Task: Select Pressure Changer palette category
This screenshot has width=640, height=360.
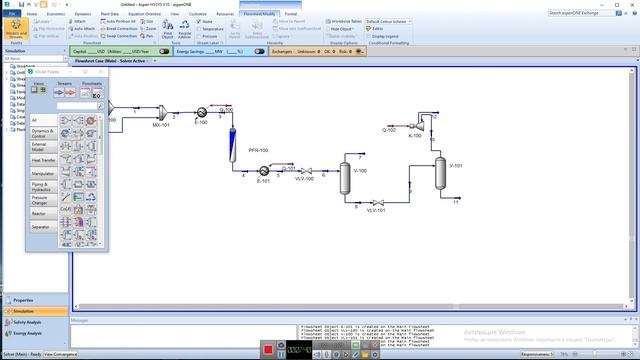Action: 43,200
